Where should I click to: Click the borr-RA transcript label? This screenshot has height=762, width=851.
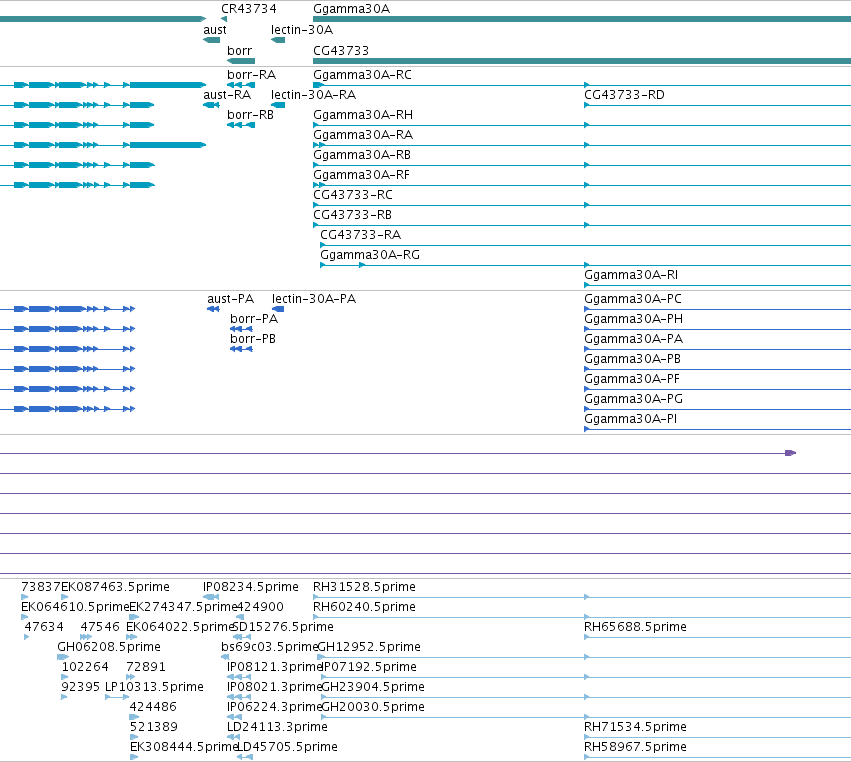251,75
